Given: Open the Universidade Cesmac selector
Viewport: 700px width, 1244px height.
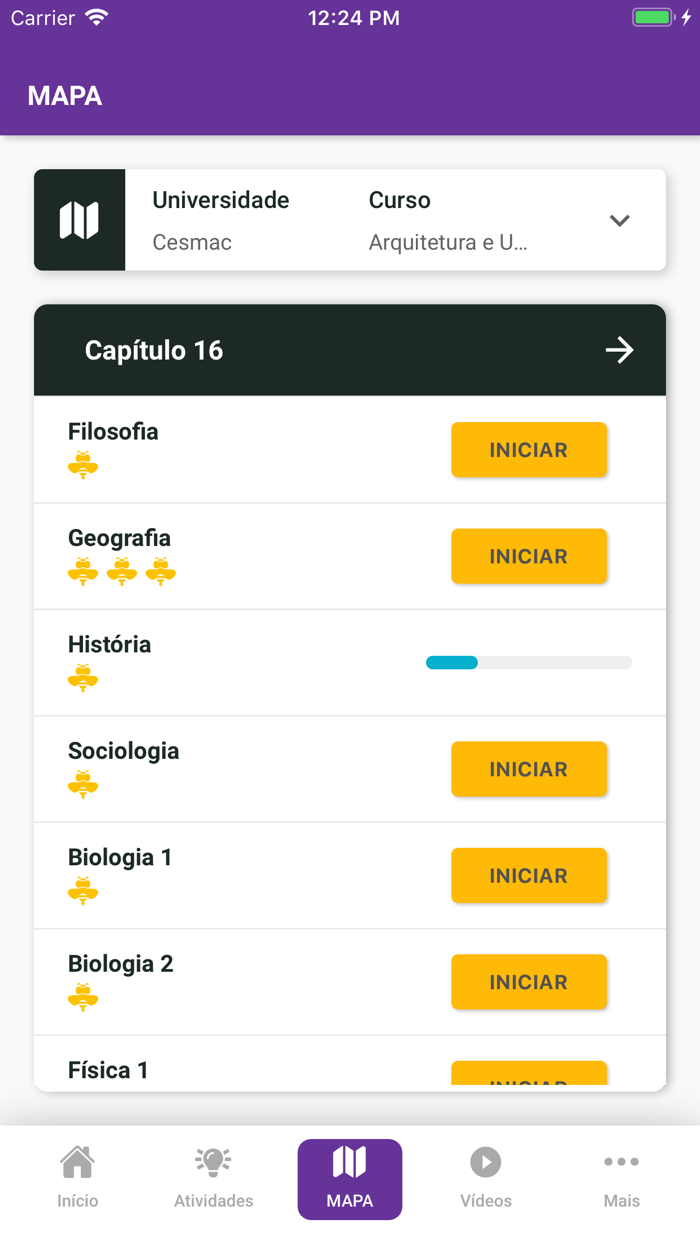Looking at the screenshot, I should tap(221, 221).
